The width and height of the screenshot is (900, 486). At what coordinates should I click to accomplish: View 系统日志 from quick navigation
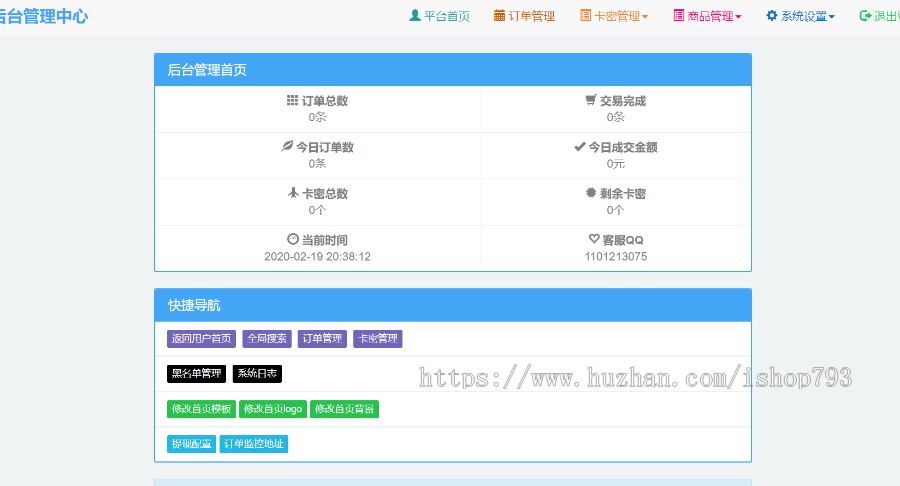257,374
